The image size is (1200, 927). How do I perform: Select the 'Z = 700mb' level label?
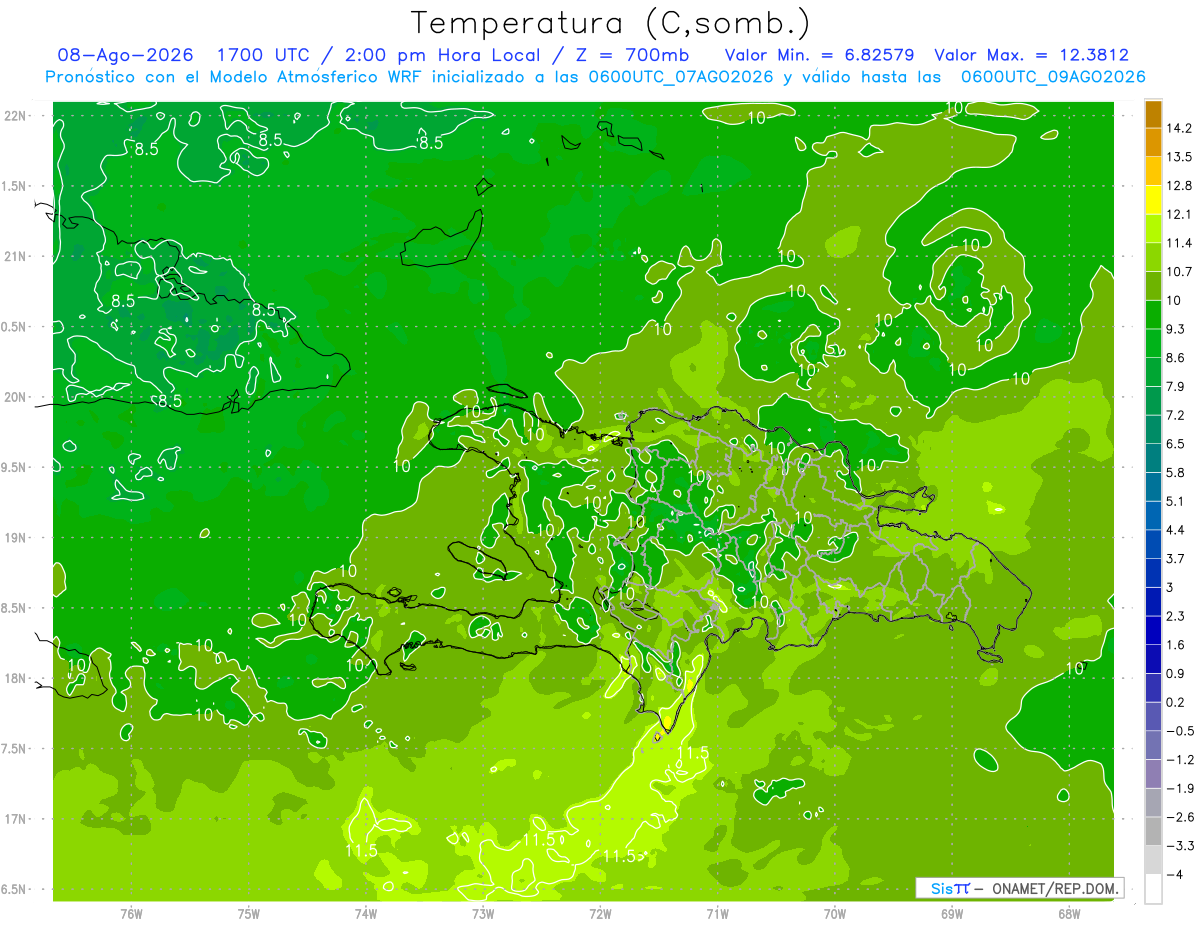tap(628, 56)
